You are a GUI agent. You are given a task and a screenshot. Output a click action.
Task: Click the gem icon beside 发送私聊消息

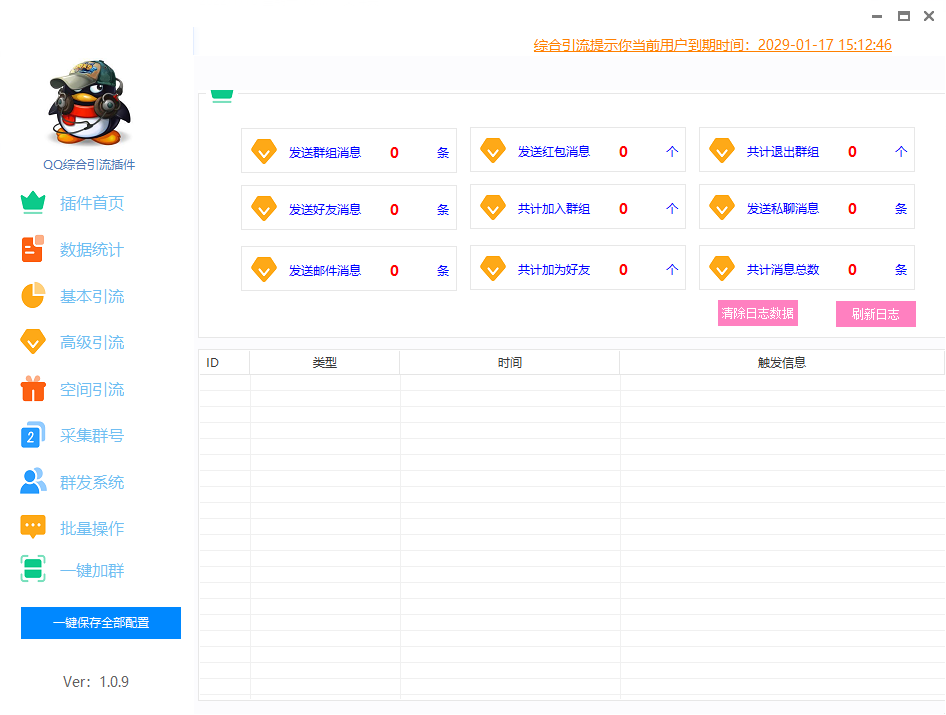click(x=722, y=208)
